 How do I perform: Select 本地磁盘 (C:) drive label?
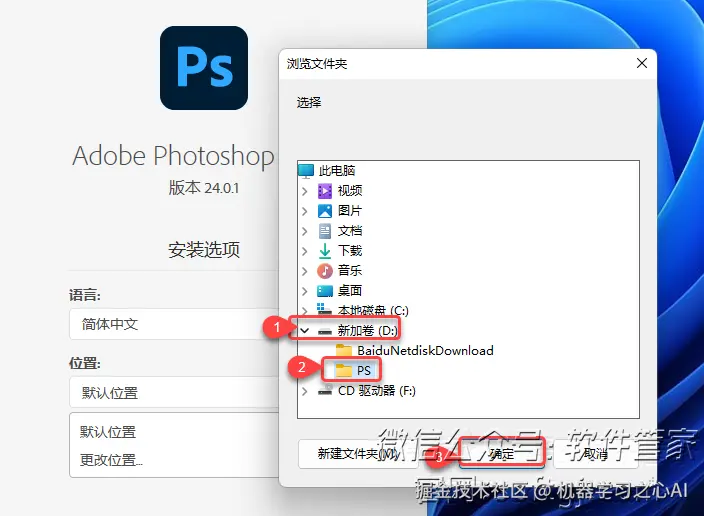point(373,310)
